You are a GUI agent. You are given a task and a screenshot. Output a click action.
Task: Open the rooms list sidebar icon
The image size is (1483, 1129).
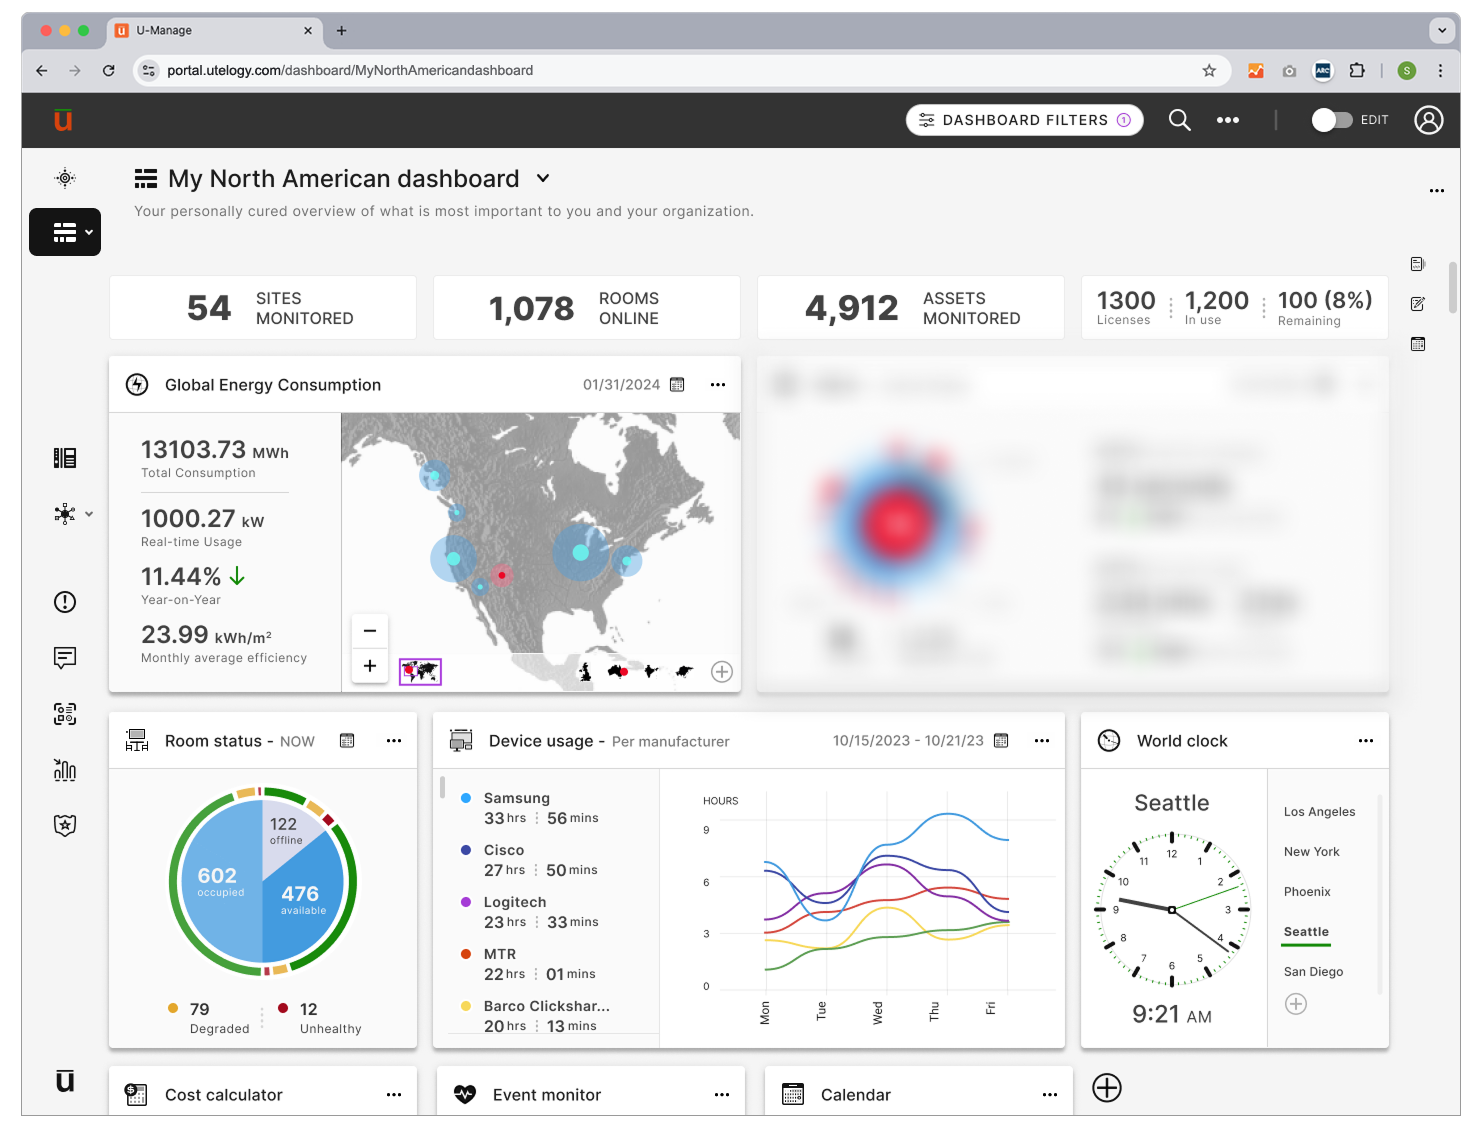(65, 458)
